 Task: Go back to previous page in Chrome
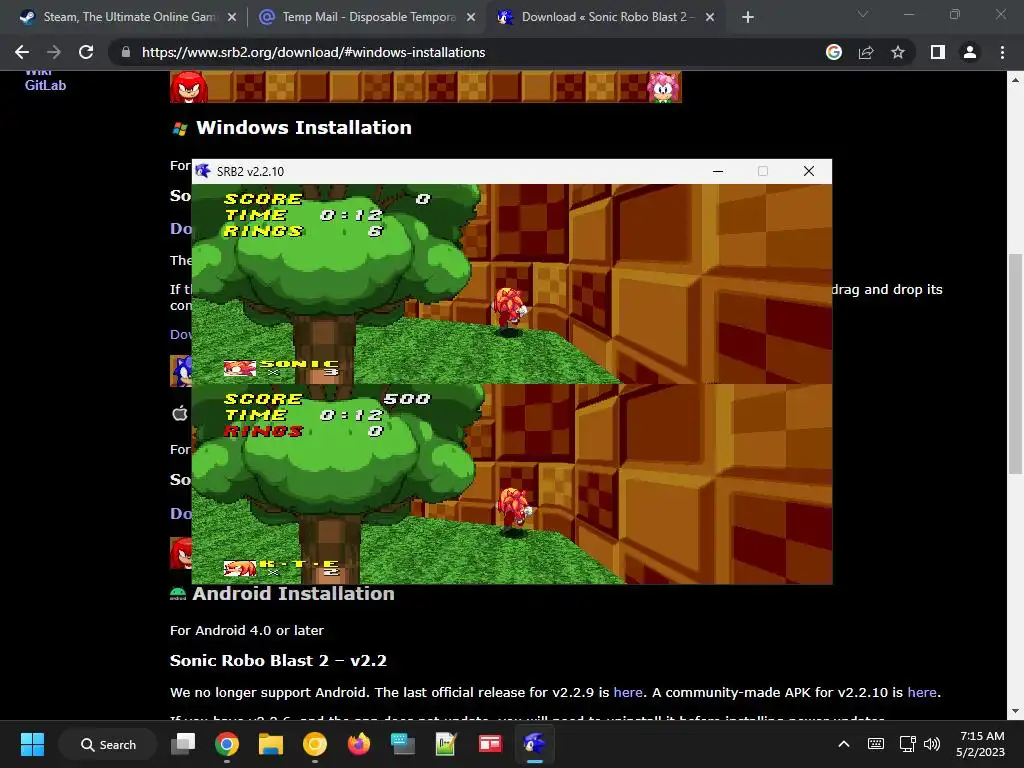coord(22,52)
